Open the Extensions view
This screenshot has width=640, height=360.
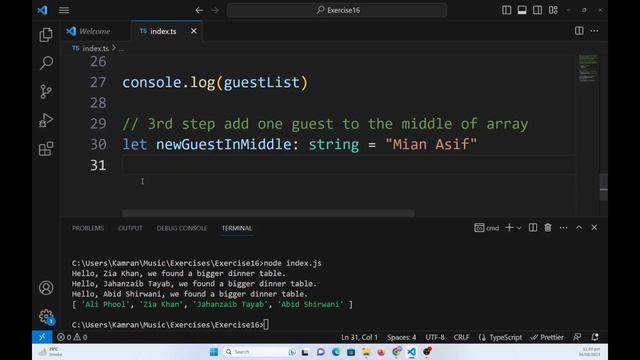pyautogui.click(x=46, y=149)
